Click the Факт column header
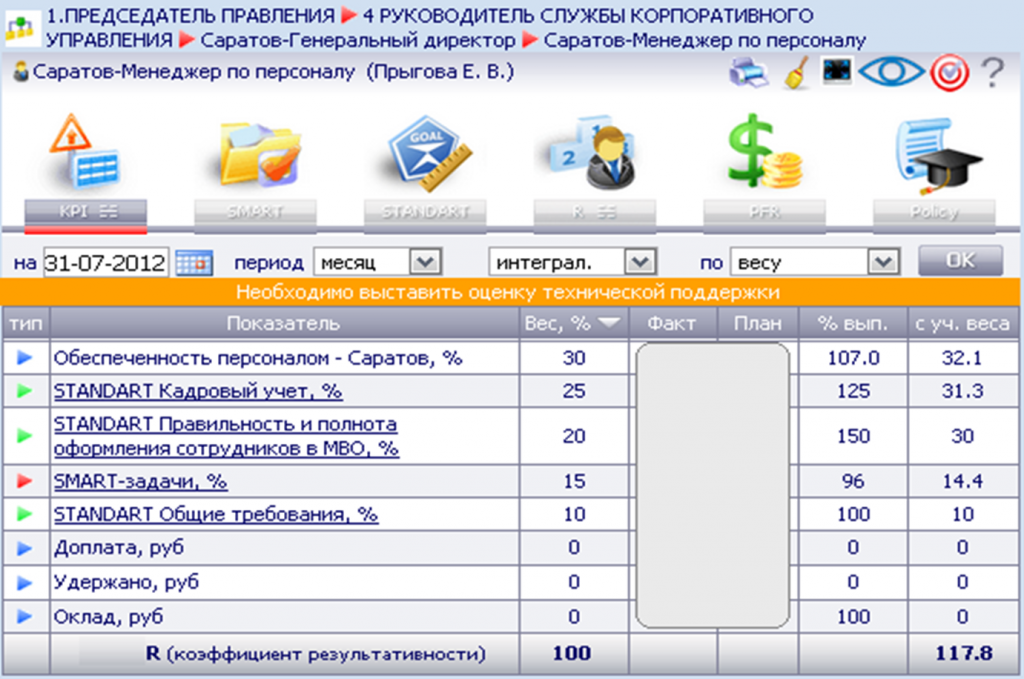 [x=673, y=323]
